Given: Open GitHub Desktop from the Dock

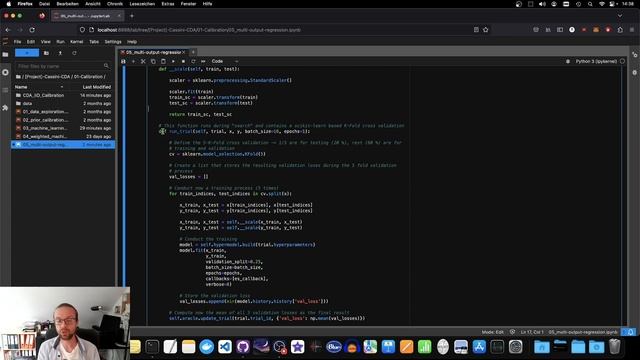Looking at the screenshot, I should pyautogui.click(x=243, y=347).
